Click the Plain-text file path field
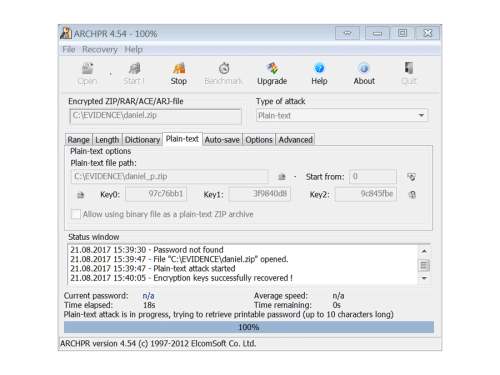 tap(169, 176)
